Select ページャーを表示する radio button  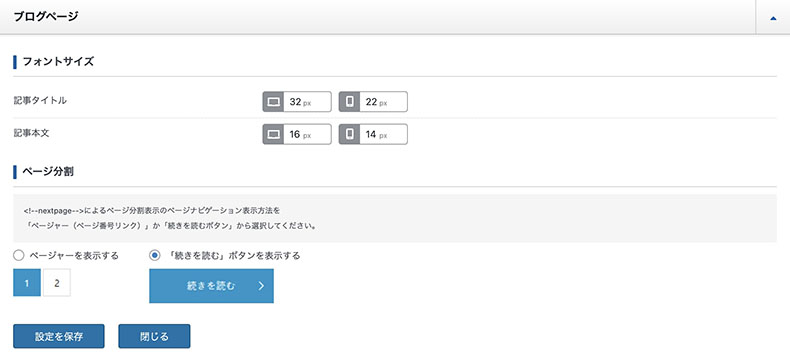coord(19,256)
